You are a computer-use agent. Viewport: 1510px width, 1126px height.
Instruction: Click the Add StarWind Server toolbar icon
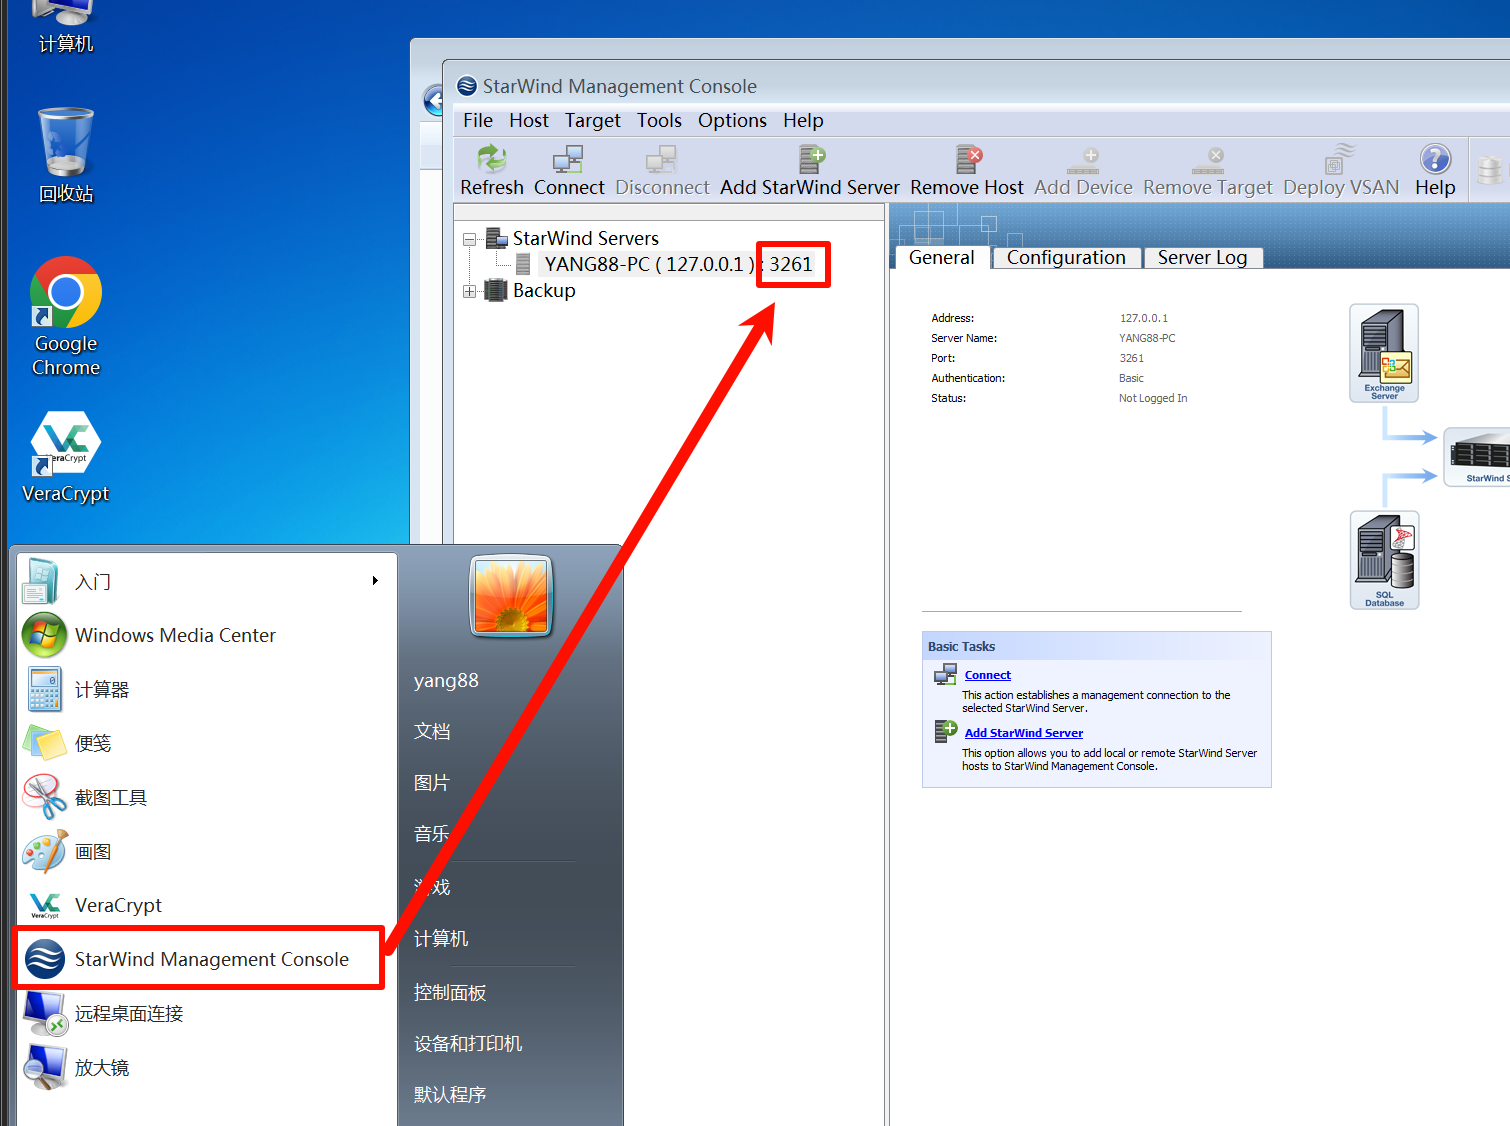point(811,159)
